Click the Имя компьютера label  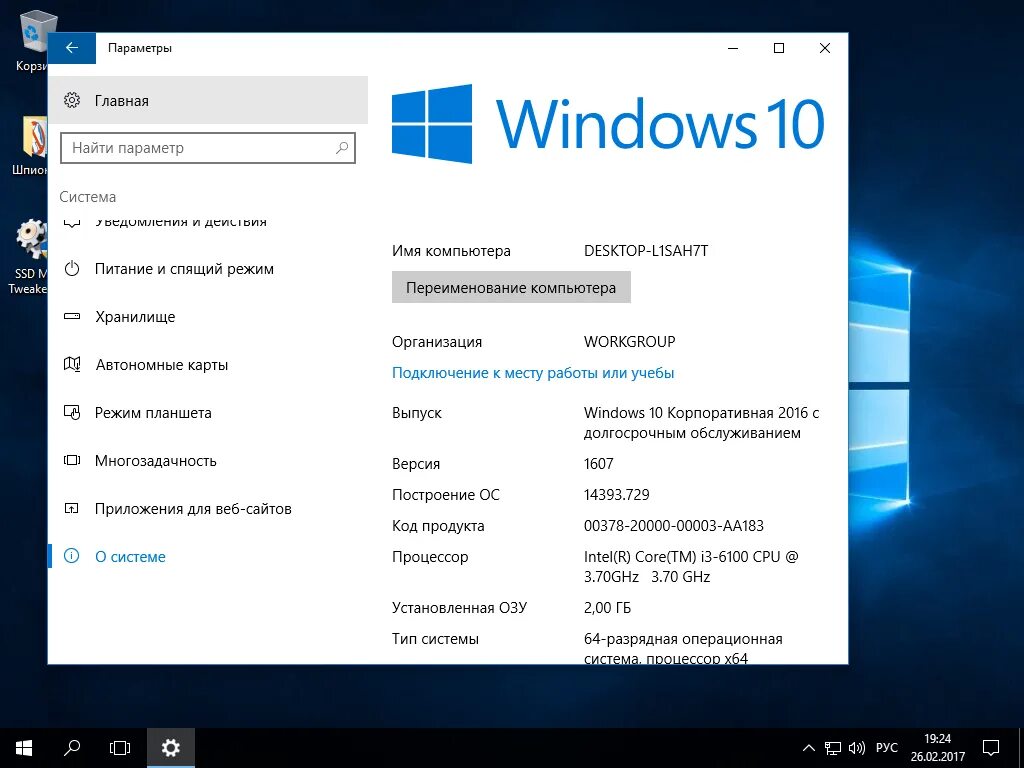[x=451, y=251]
